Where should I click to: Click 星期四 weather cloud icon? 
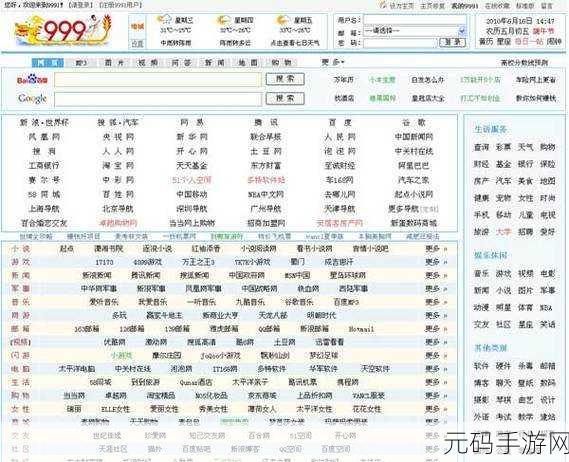(x=223, y=20)
